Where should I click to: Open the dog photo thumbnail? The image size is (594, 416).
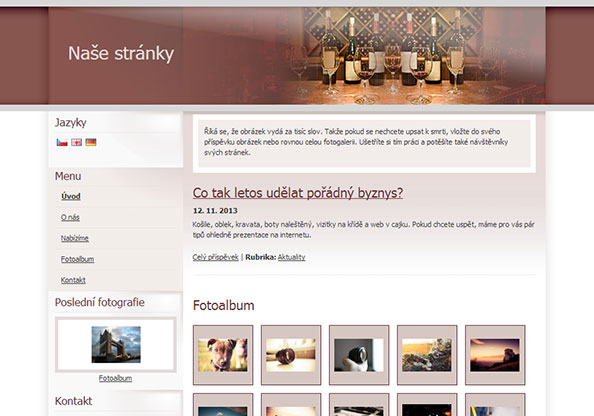pos(223,355)
